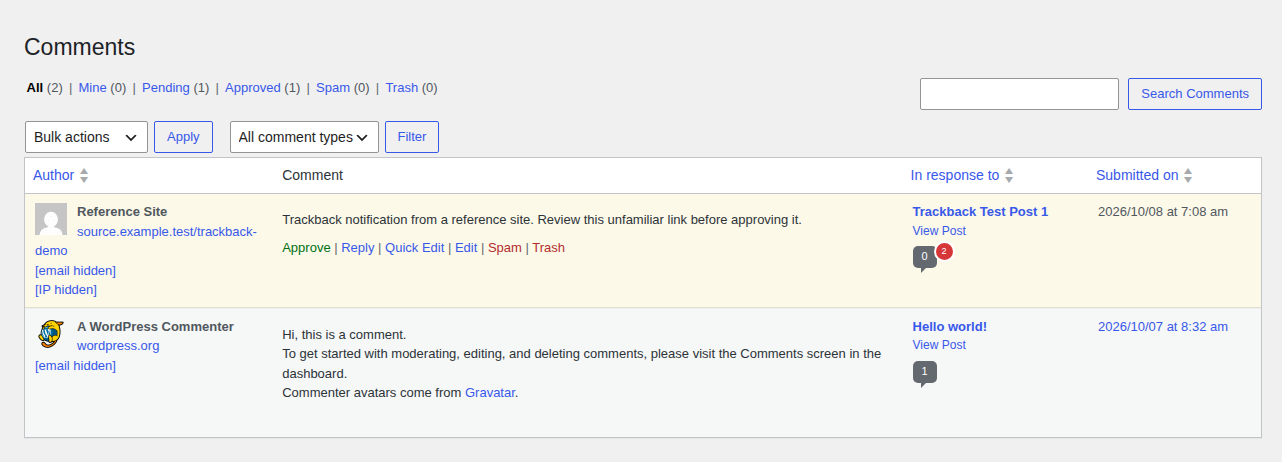Image resolution: width=1282 pixels, height=462 pixels.
Task: Reply to the trackback comment
Action: [358, 248]
